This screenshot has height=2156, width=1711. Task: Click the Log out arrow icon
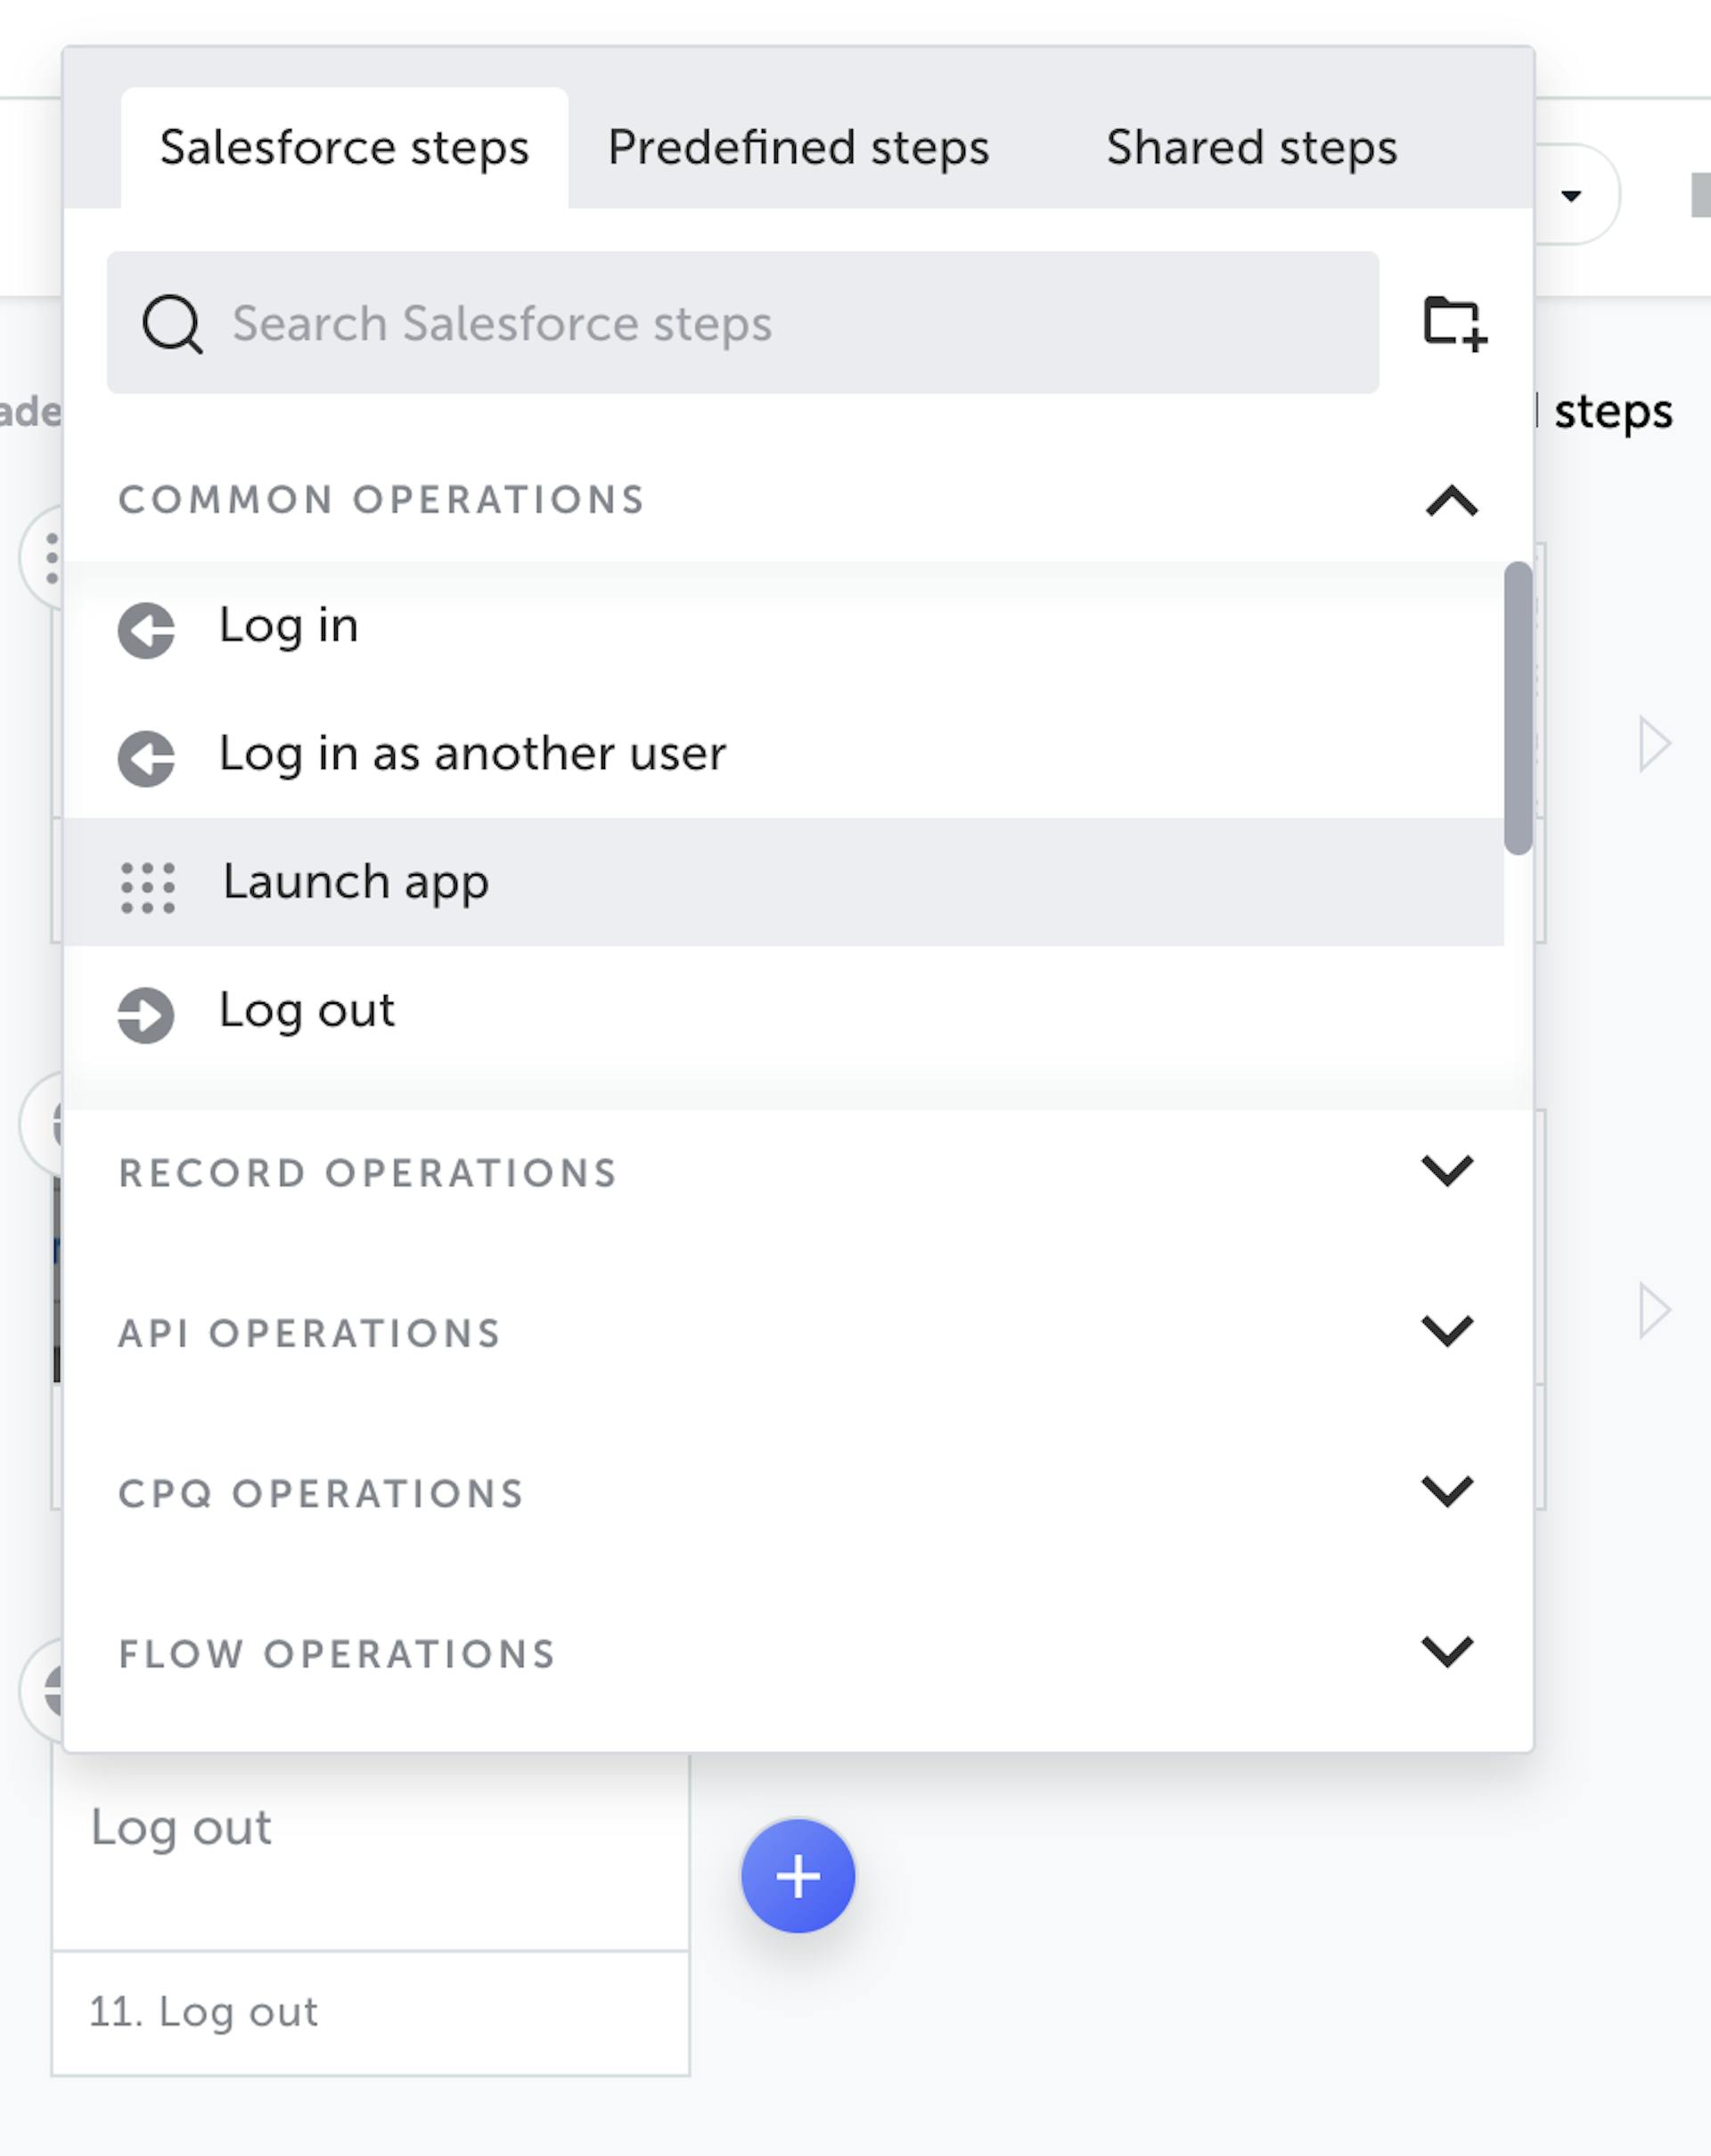pyautogui.click(x=146, y=1014)
